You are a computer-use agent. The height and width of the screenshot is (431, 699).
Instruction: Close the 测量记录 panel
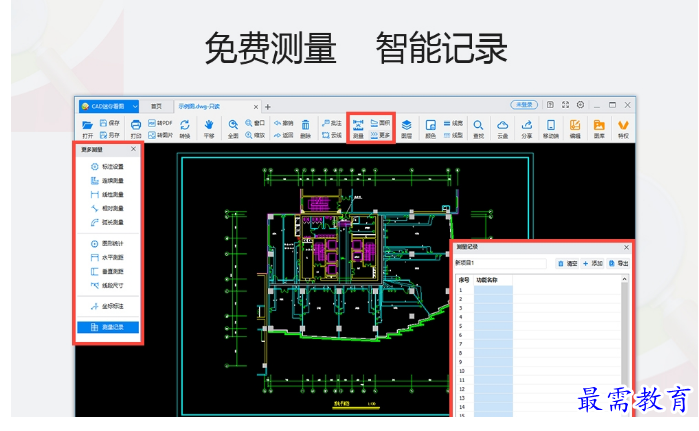[x=626, y=247]
